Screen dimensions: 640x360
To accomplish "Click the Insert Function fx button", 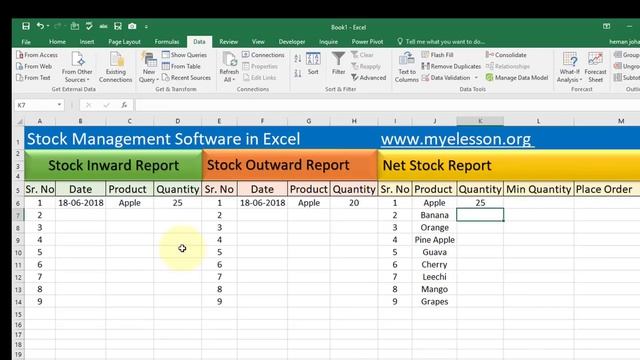I will (x=124, y=105).
